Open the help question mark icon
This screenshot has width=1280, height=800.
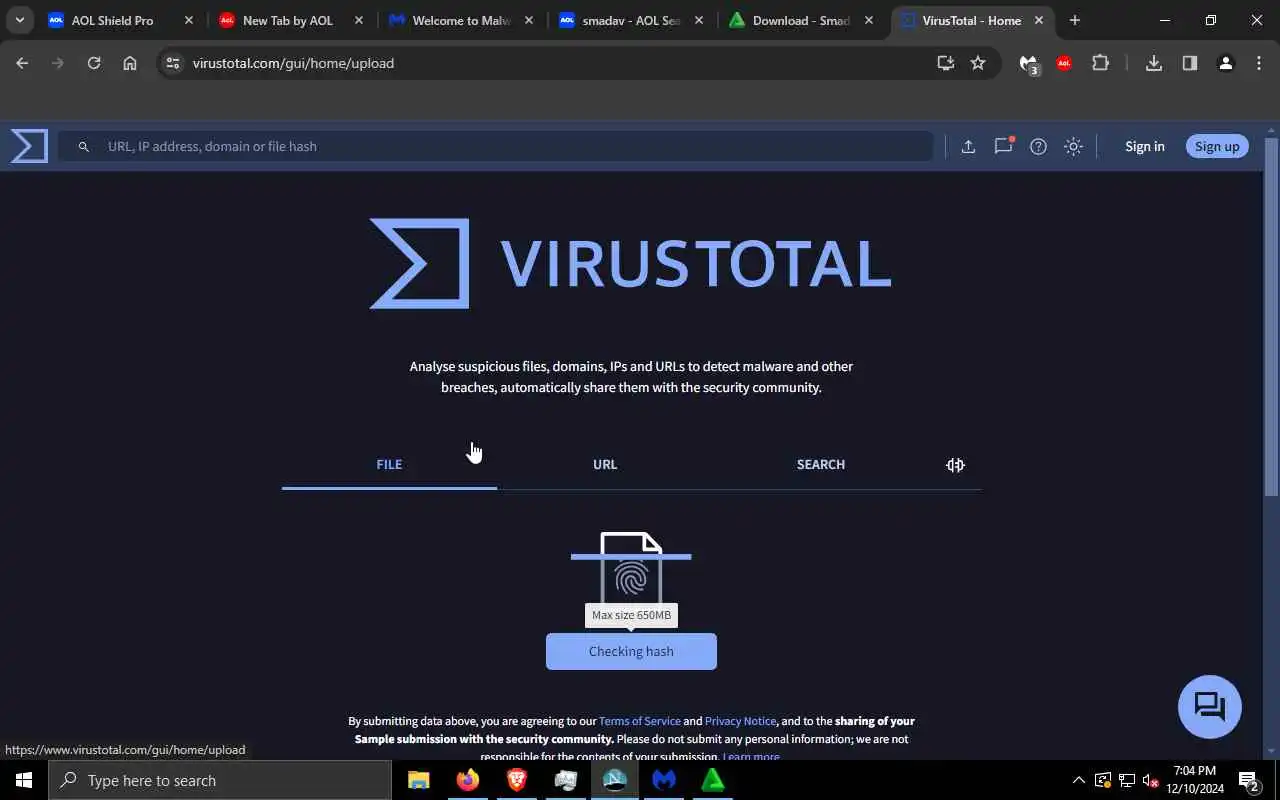pos(1038,146)
